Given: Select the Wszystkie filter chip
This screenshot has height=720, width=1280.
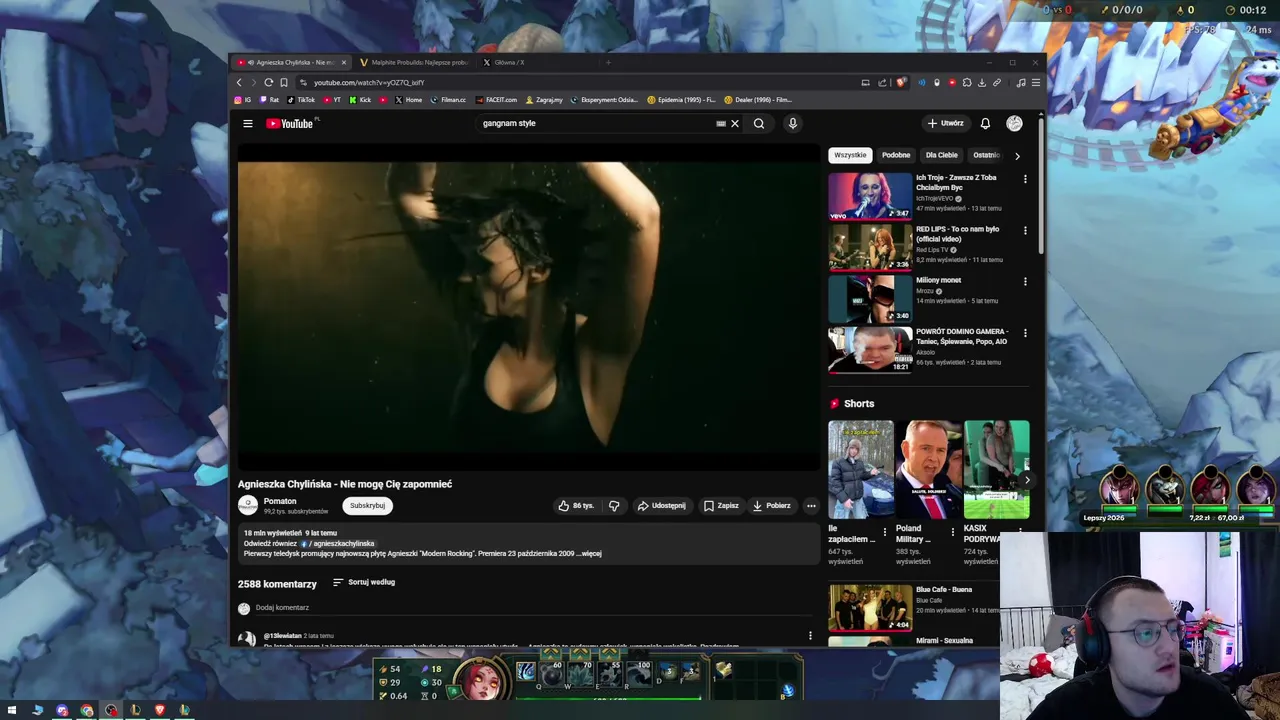Looking at the screenshot, I should point(850,155).
